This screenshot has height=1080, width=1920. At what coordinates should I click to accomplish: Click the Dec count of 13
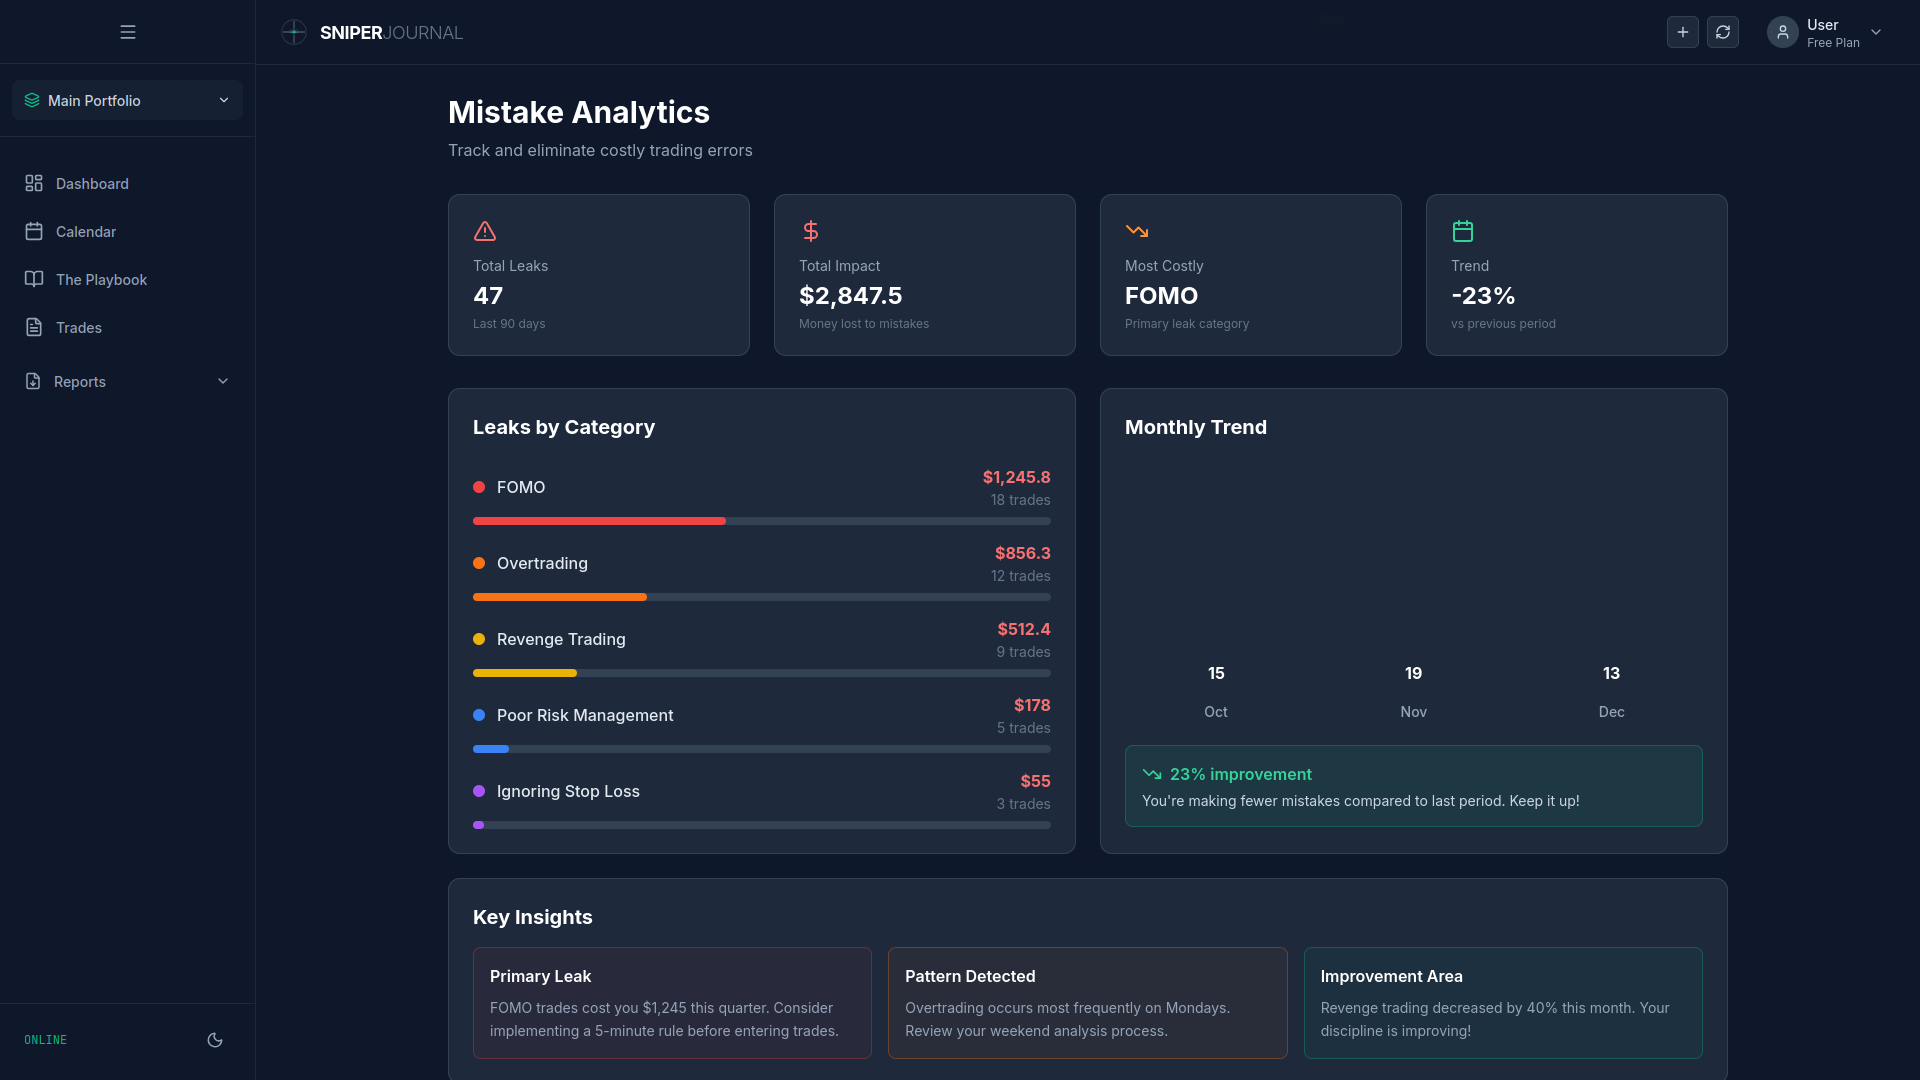[x=1611, y=673]
